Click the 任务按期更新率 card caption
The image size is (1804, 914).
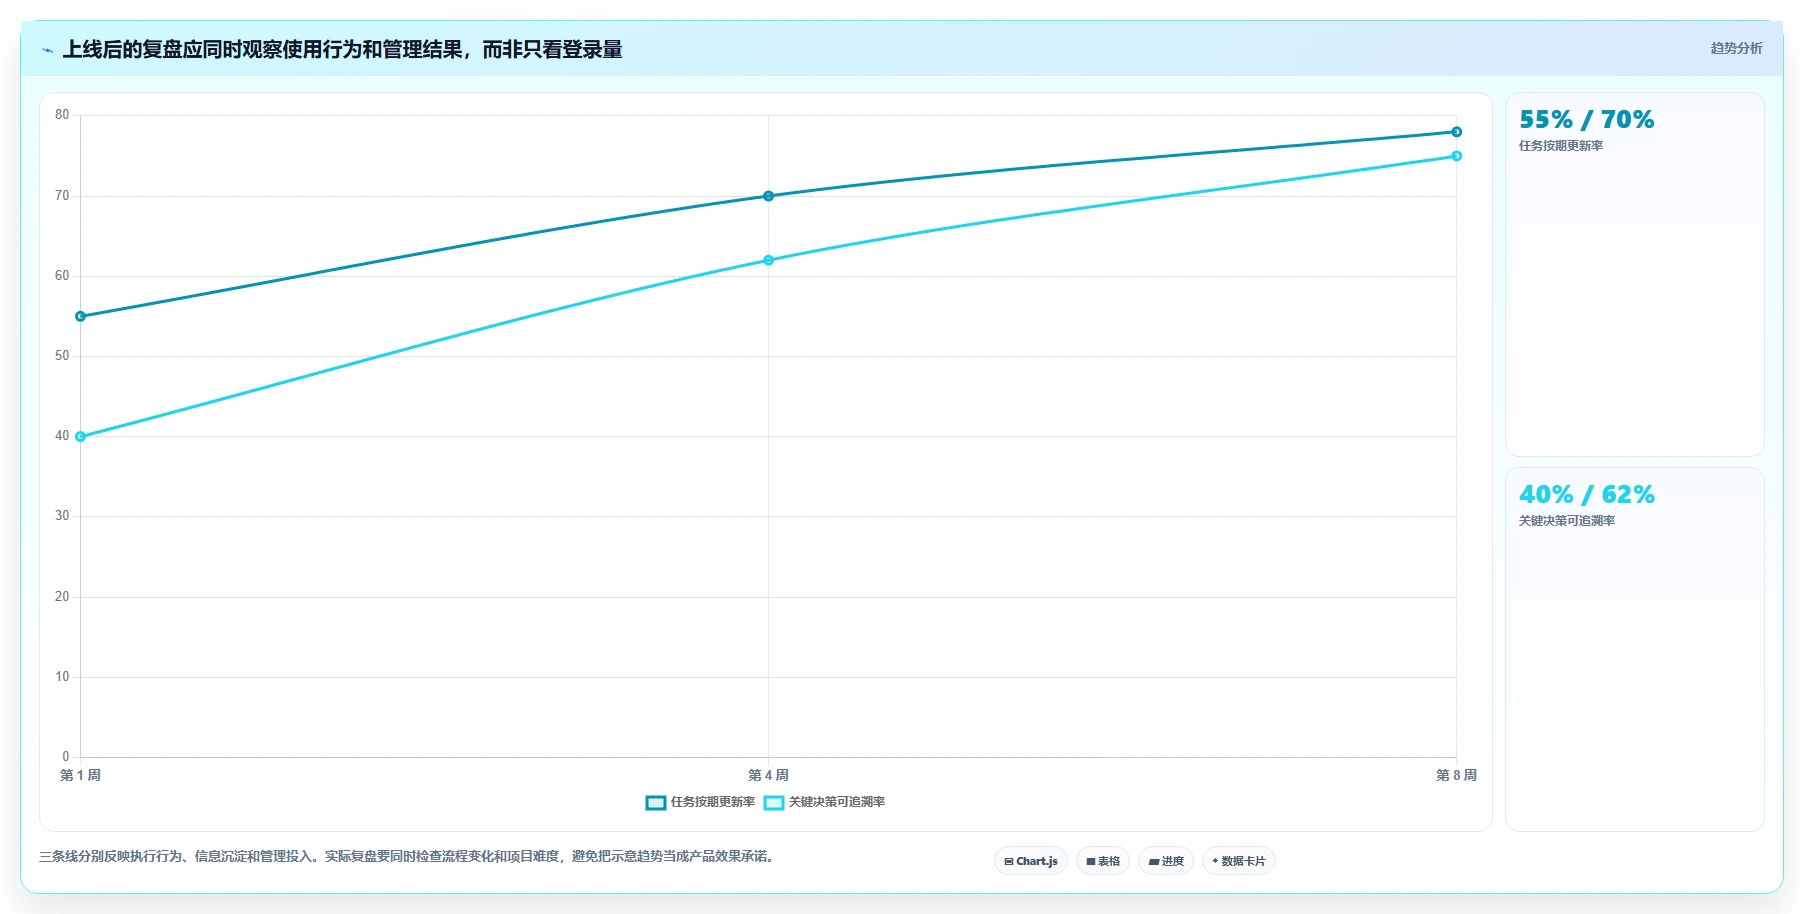pos(1561,146)
